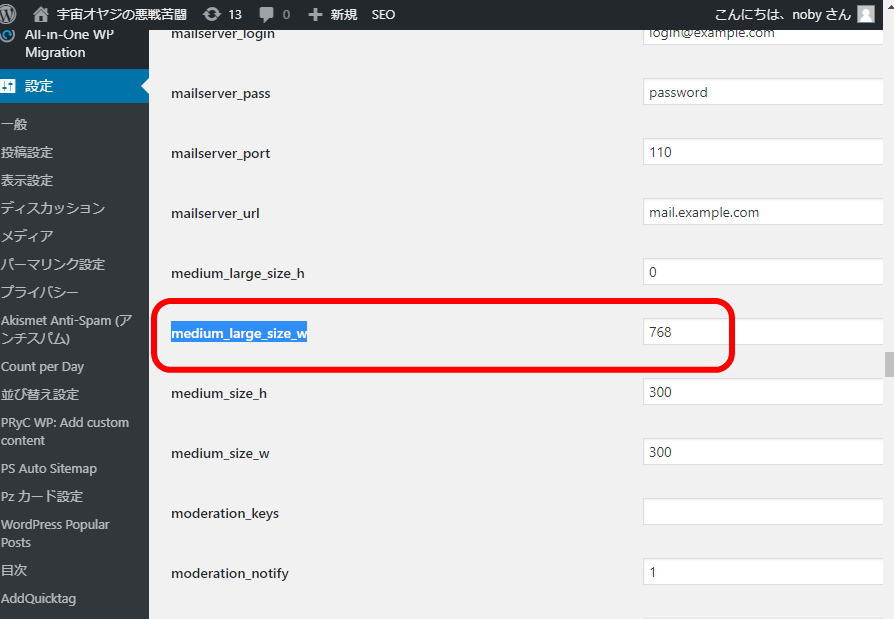Focus the empty moderation_keys field
The width and height of the screenshot is (894, 619).
(763, 512)
